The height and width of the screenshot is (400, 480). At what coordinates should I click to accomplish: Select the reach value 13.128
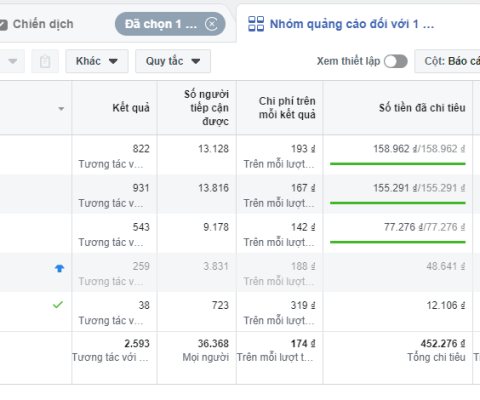(x=213, y=149)
